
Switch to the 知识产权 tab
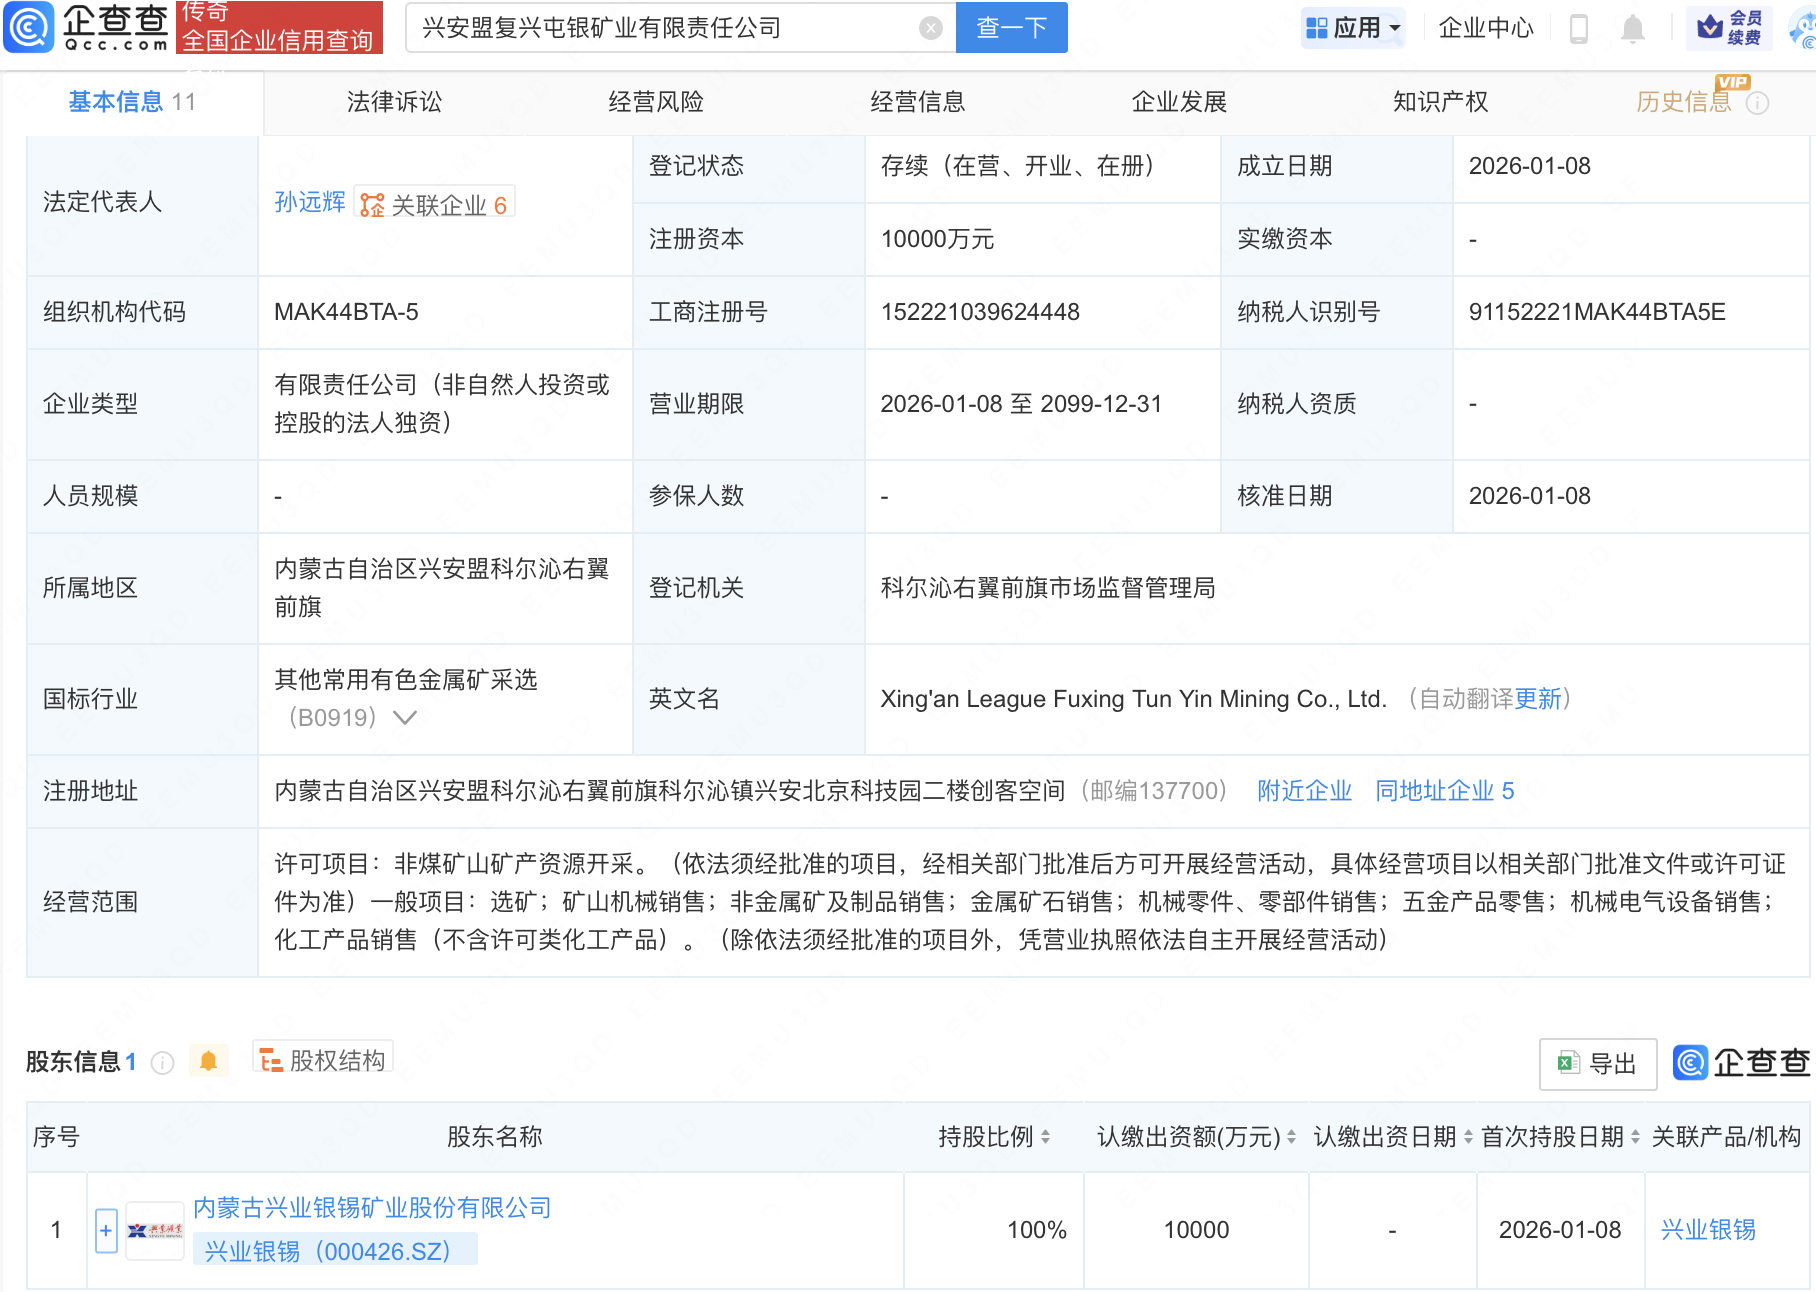(x=1440, y=101)
